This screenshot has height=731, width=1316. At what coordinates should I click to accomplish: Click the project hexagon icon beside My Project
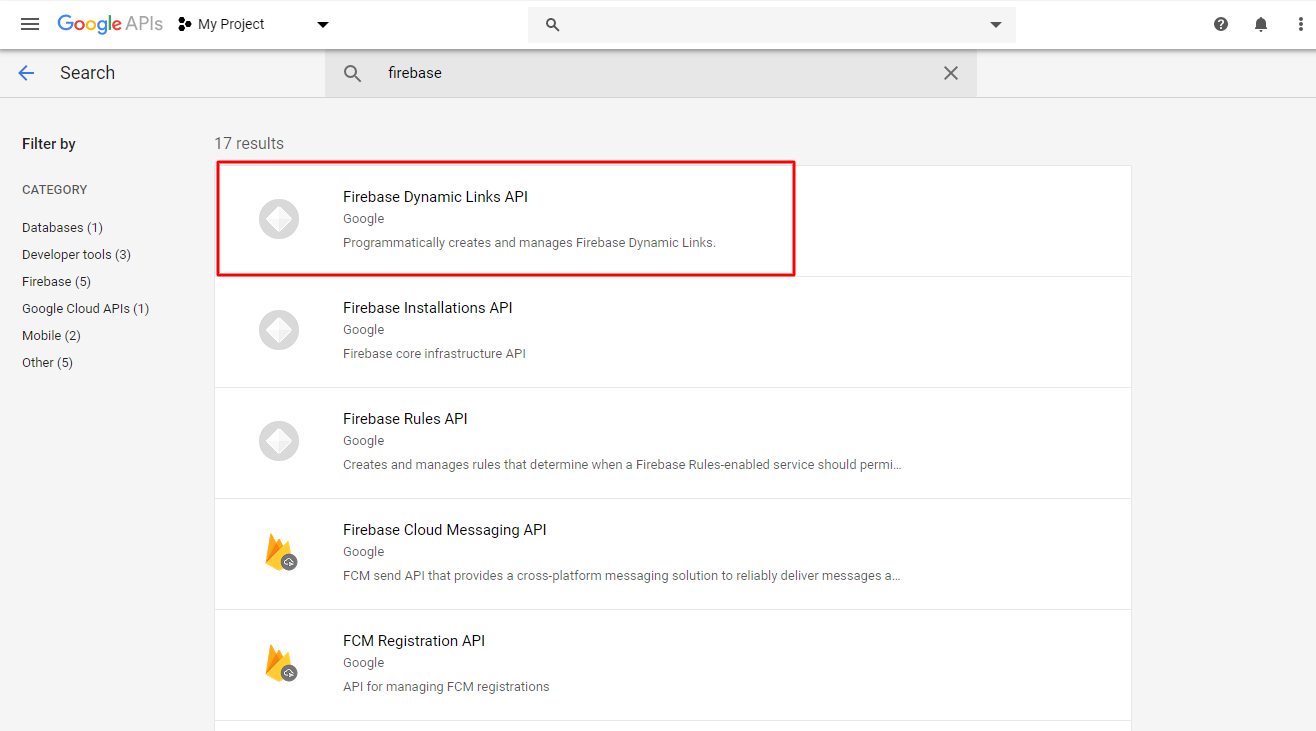click(184, 24)
